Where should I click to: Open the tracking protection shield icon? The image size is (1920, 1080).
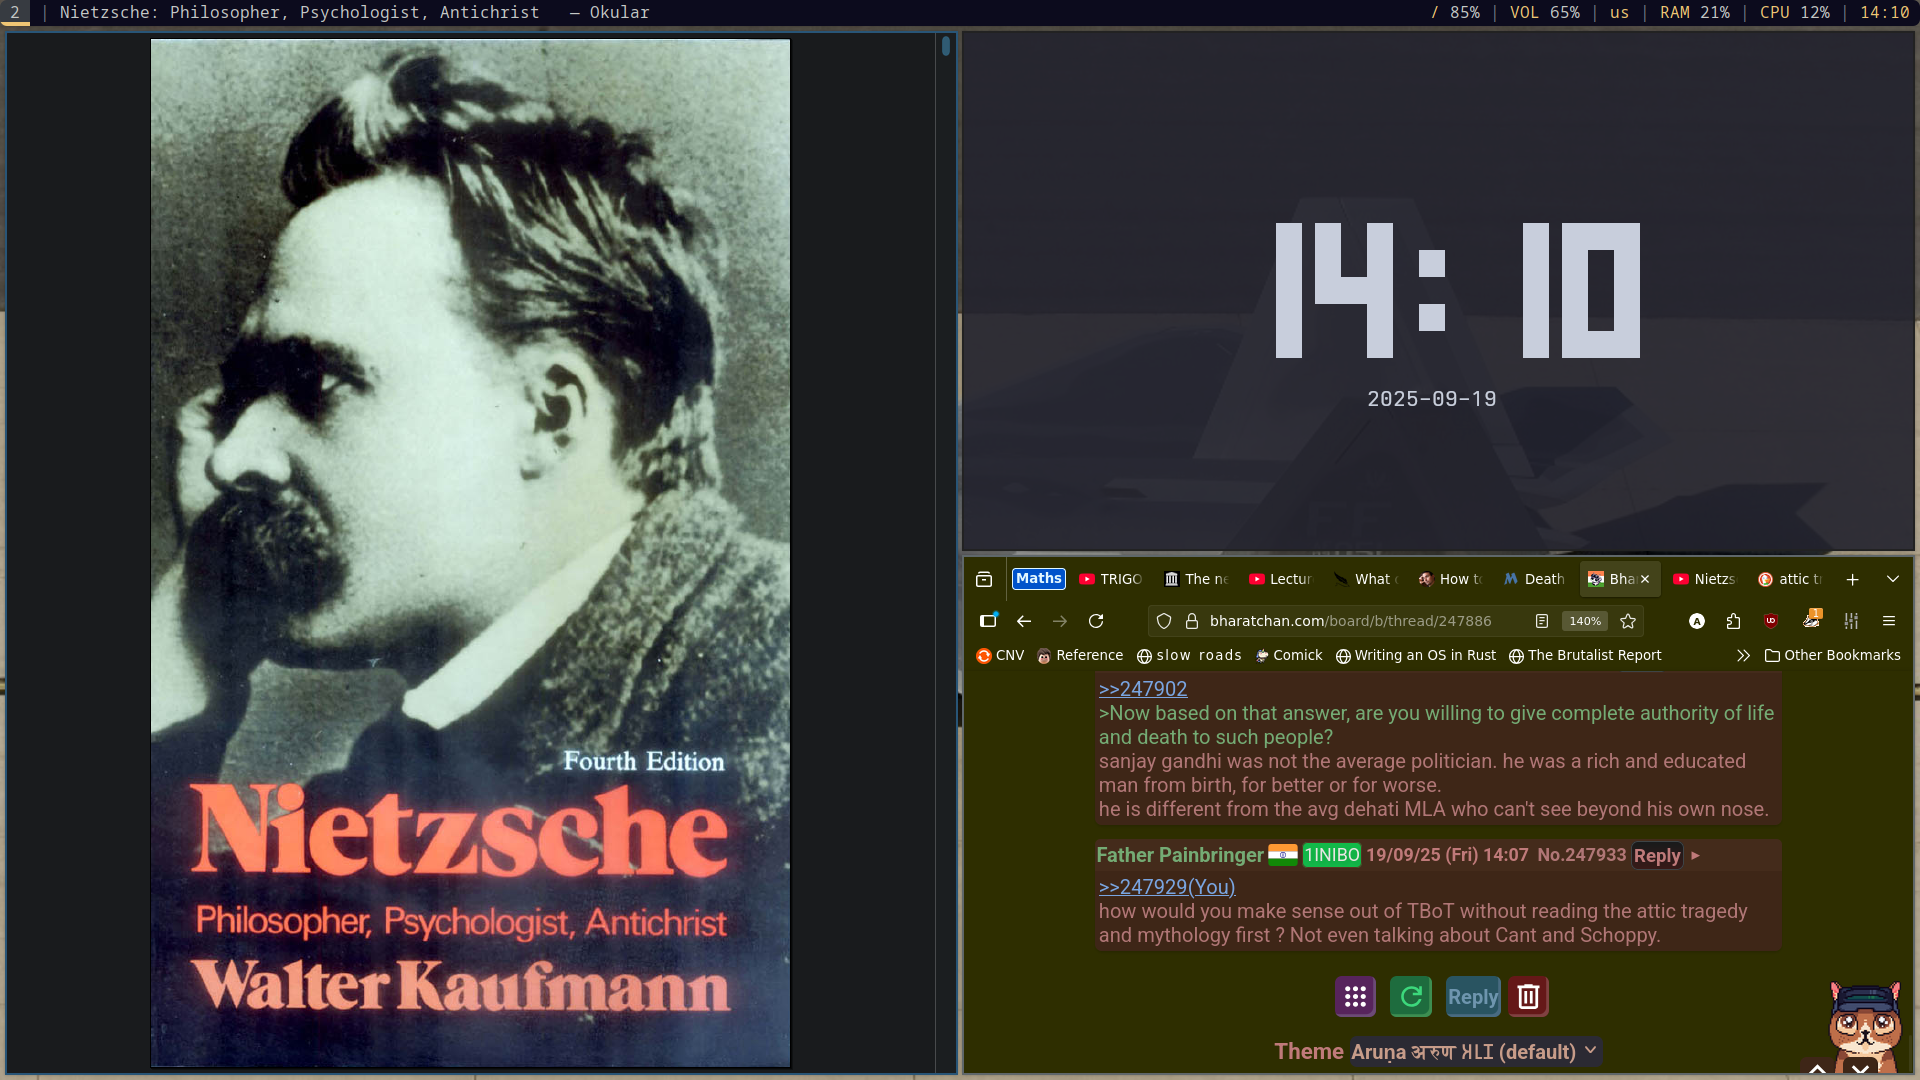click(1164, 621)
